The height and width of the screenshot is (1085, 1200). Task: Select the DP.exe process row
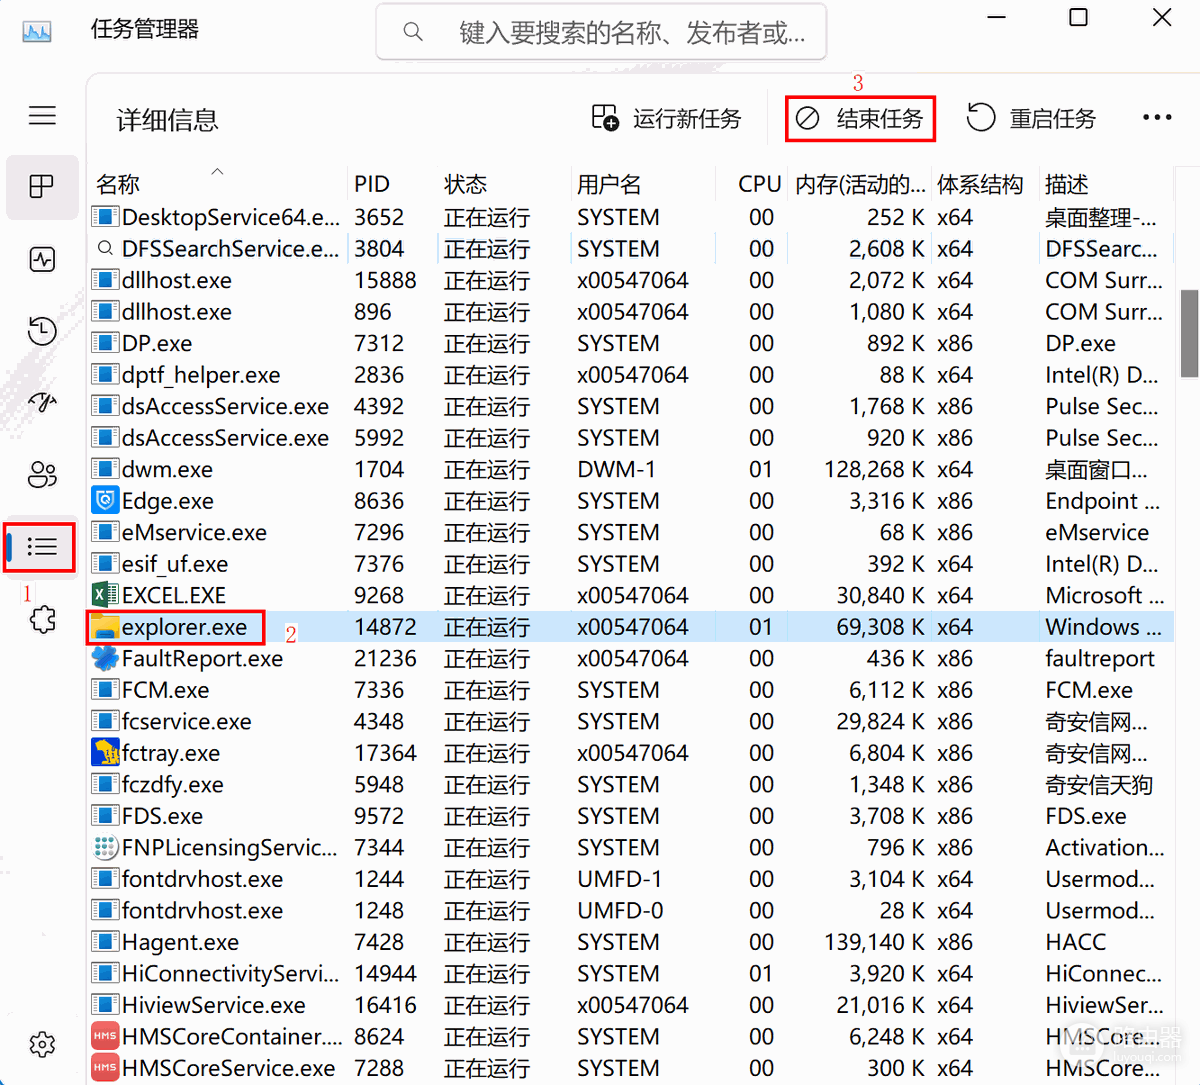coord(630,343)
